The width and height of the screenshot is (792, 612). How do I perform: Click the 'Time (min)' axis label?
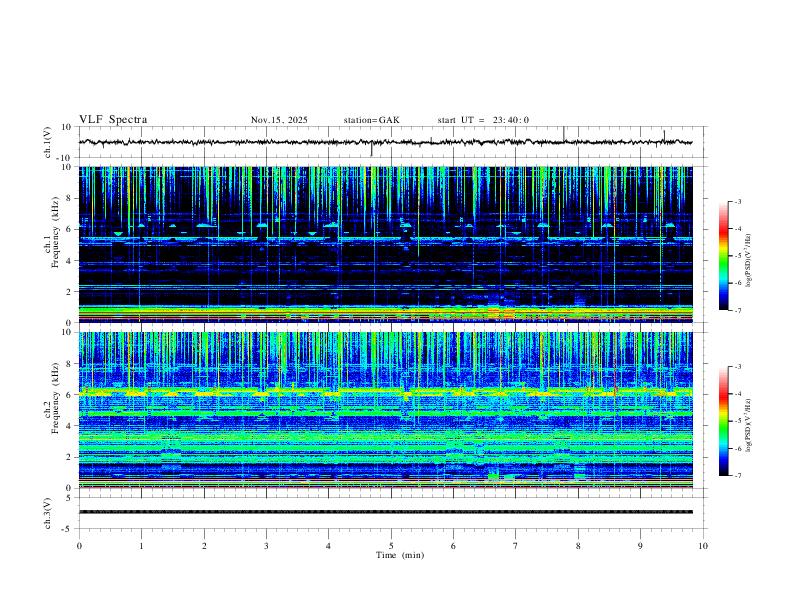point(400,555)
